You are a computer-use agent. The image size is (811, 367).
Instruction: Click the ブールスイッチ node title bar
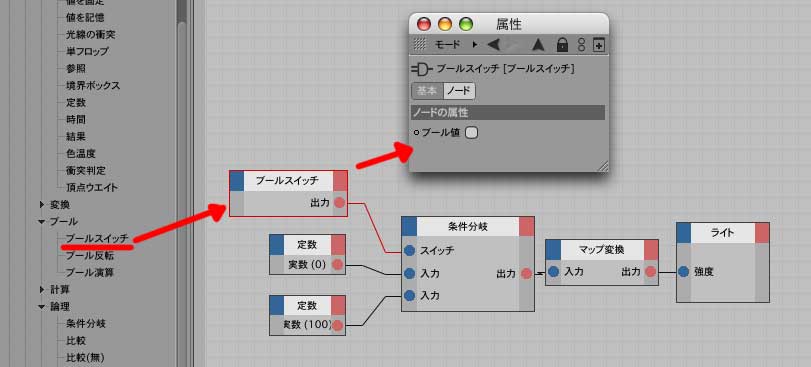288,181
